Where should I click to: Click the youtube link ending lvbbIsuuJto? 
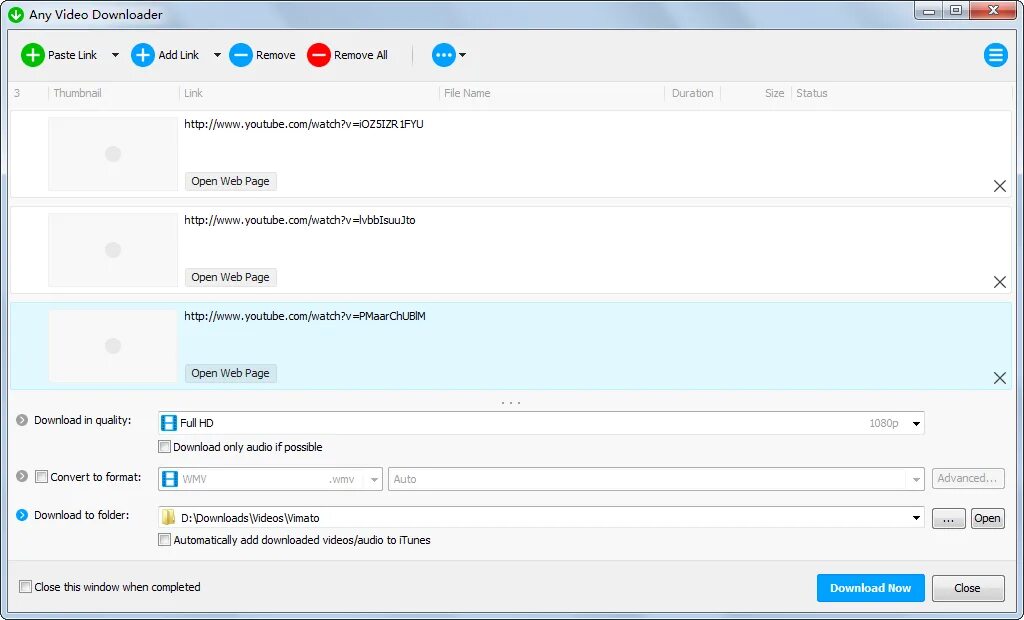(x=300, y=220)
